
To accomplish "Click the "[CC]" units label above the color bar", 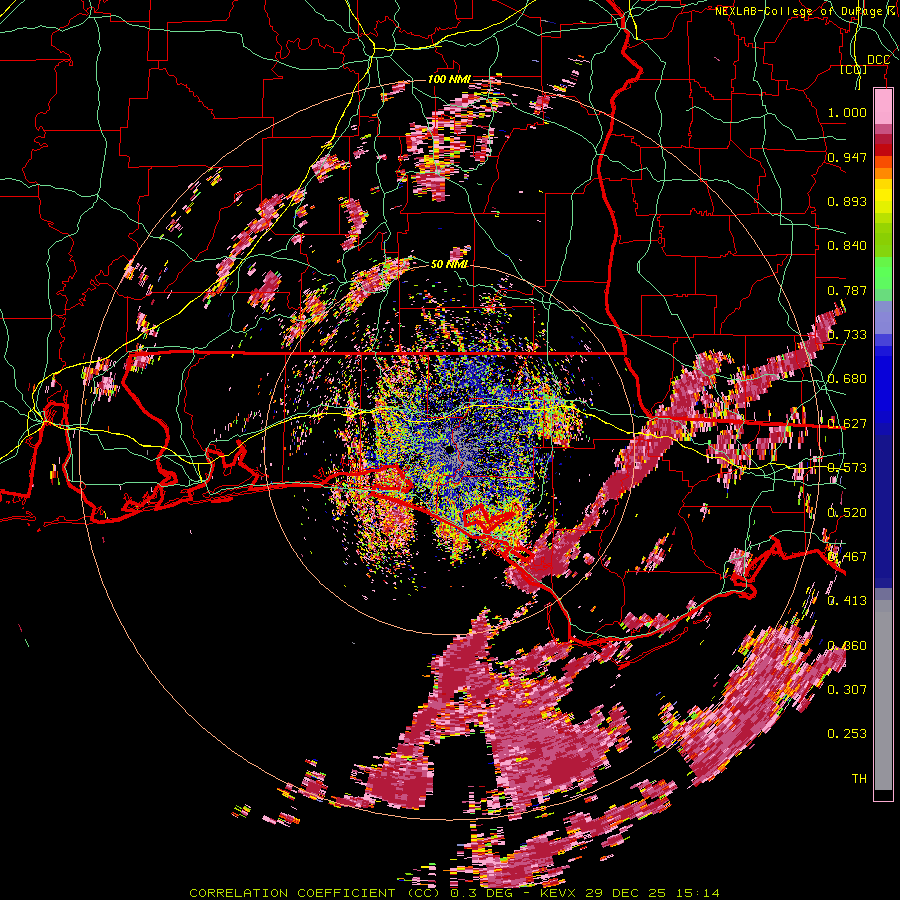I will pyautogui.click(x=854, y=70).
